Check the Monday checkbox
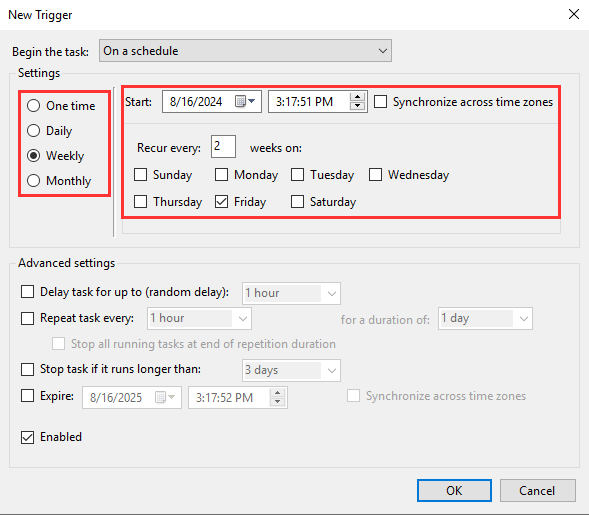 click(221, 175)
